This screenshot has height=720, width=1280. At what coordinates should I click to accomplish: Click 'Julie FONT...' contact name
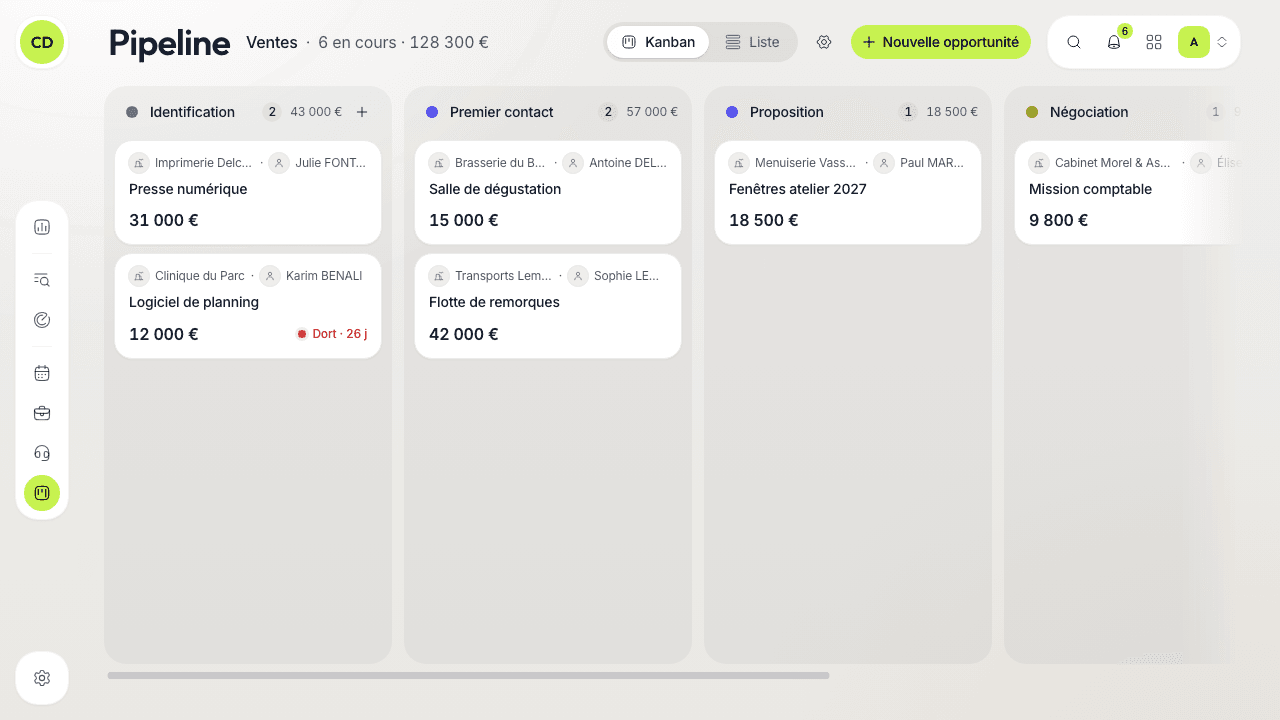(x=330, y=163)
